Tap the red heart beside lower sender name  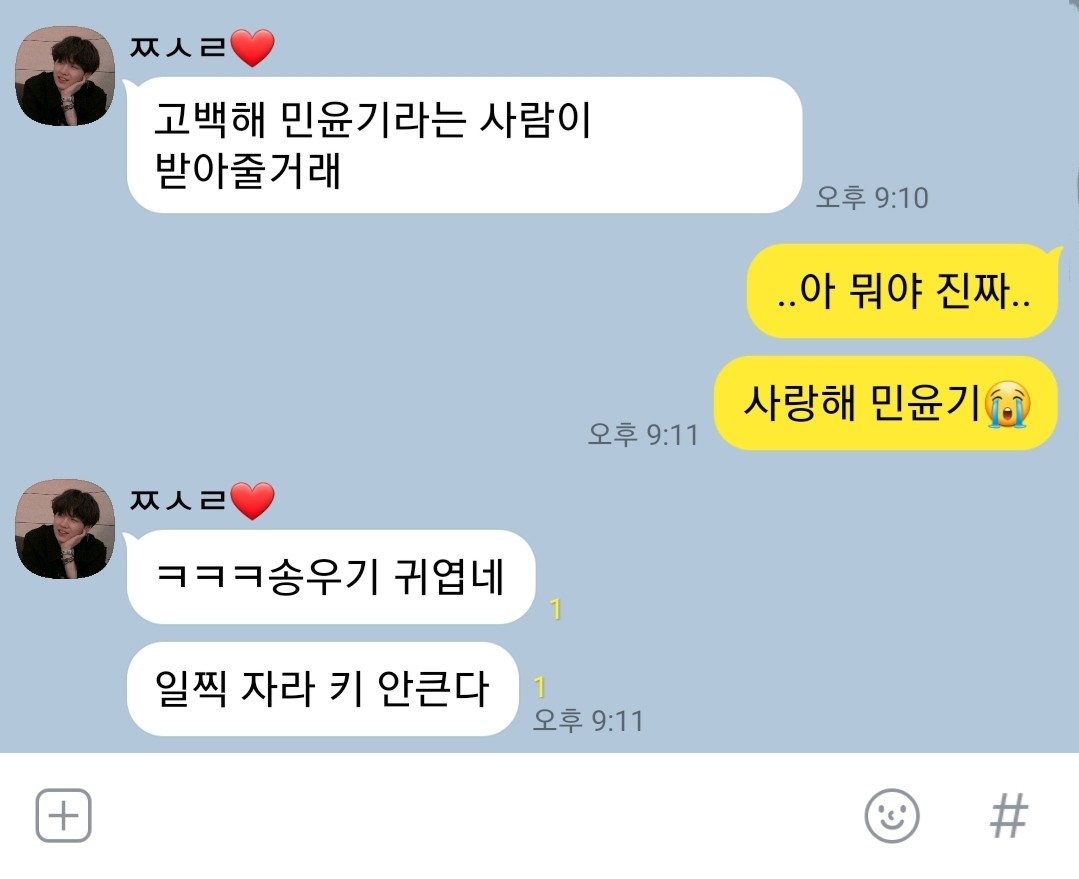pos(253,500)
